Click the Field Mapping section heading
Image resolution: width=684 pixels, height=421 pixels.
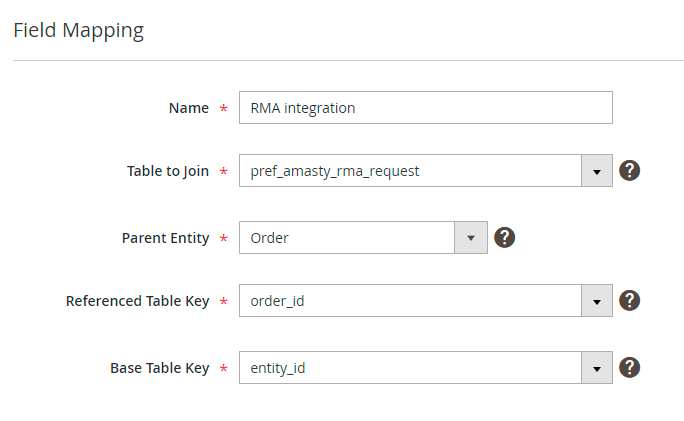[x=78, y=30]
